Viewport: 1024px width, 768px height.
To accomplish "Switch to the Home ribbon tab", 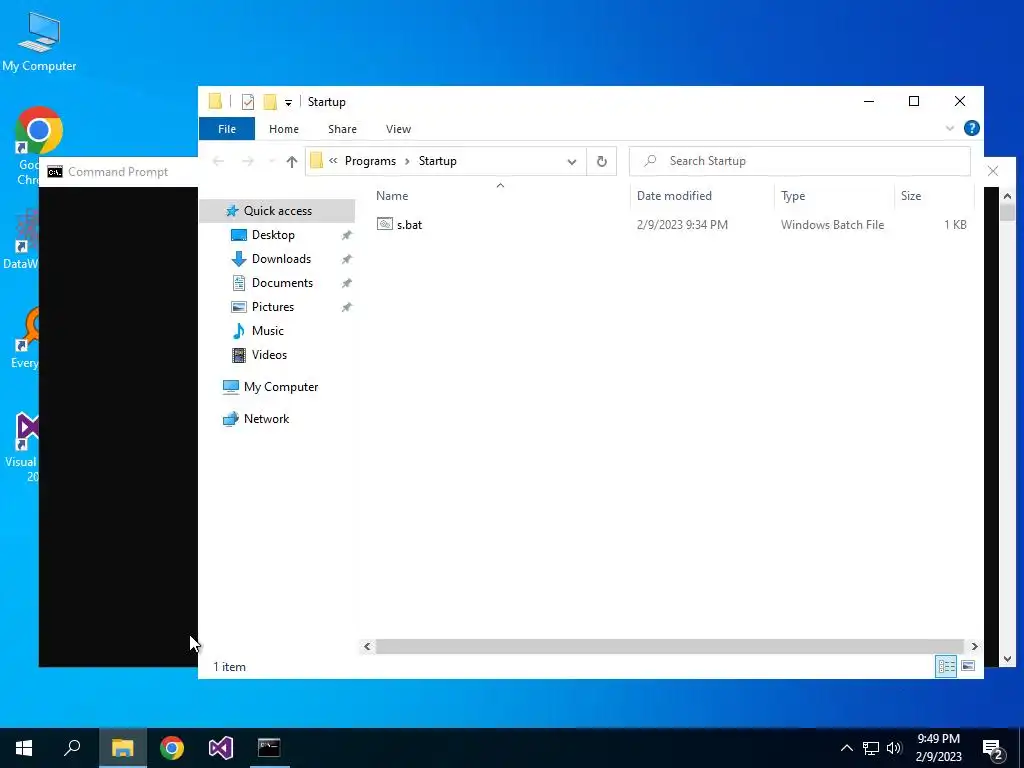I will tap(283, 129).
